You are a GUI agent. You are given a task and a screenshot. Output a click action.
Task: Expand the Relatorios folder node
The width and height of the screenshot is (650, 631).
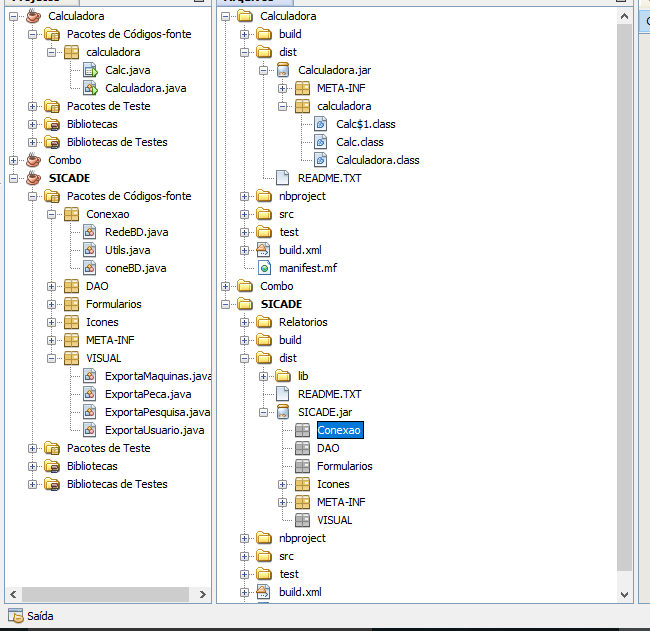(x=245, y=322)
